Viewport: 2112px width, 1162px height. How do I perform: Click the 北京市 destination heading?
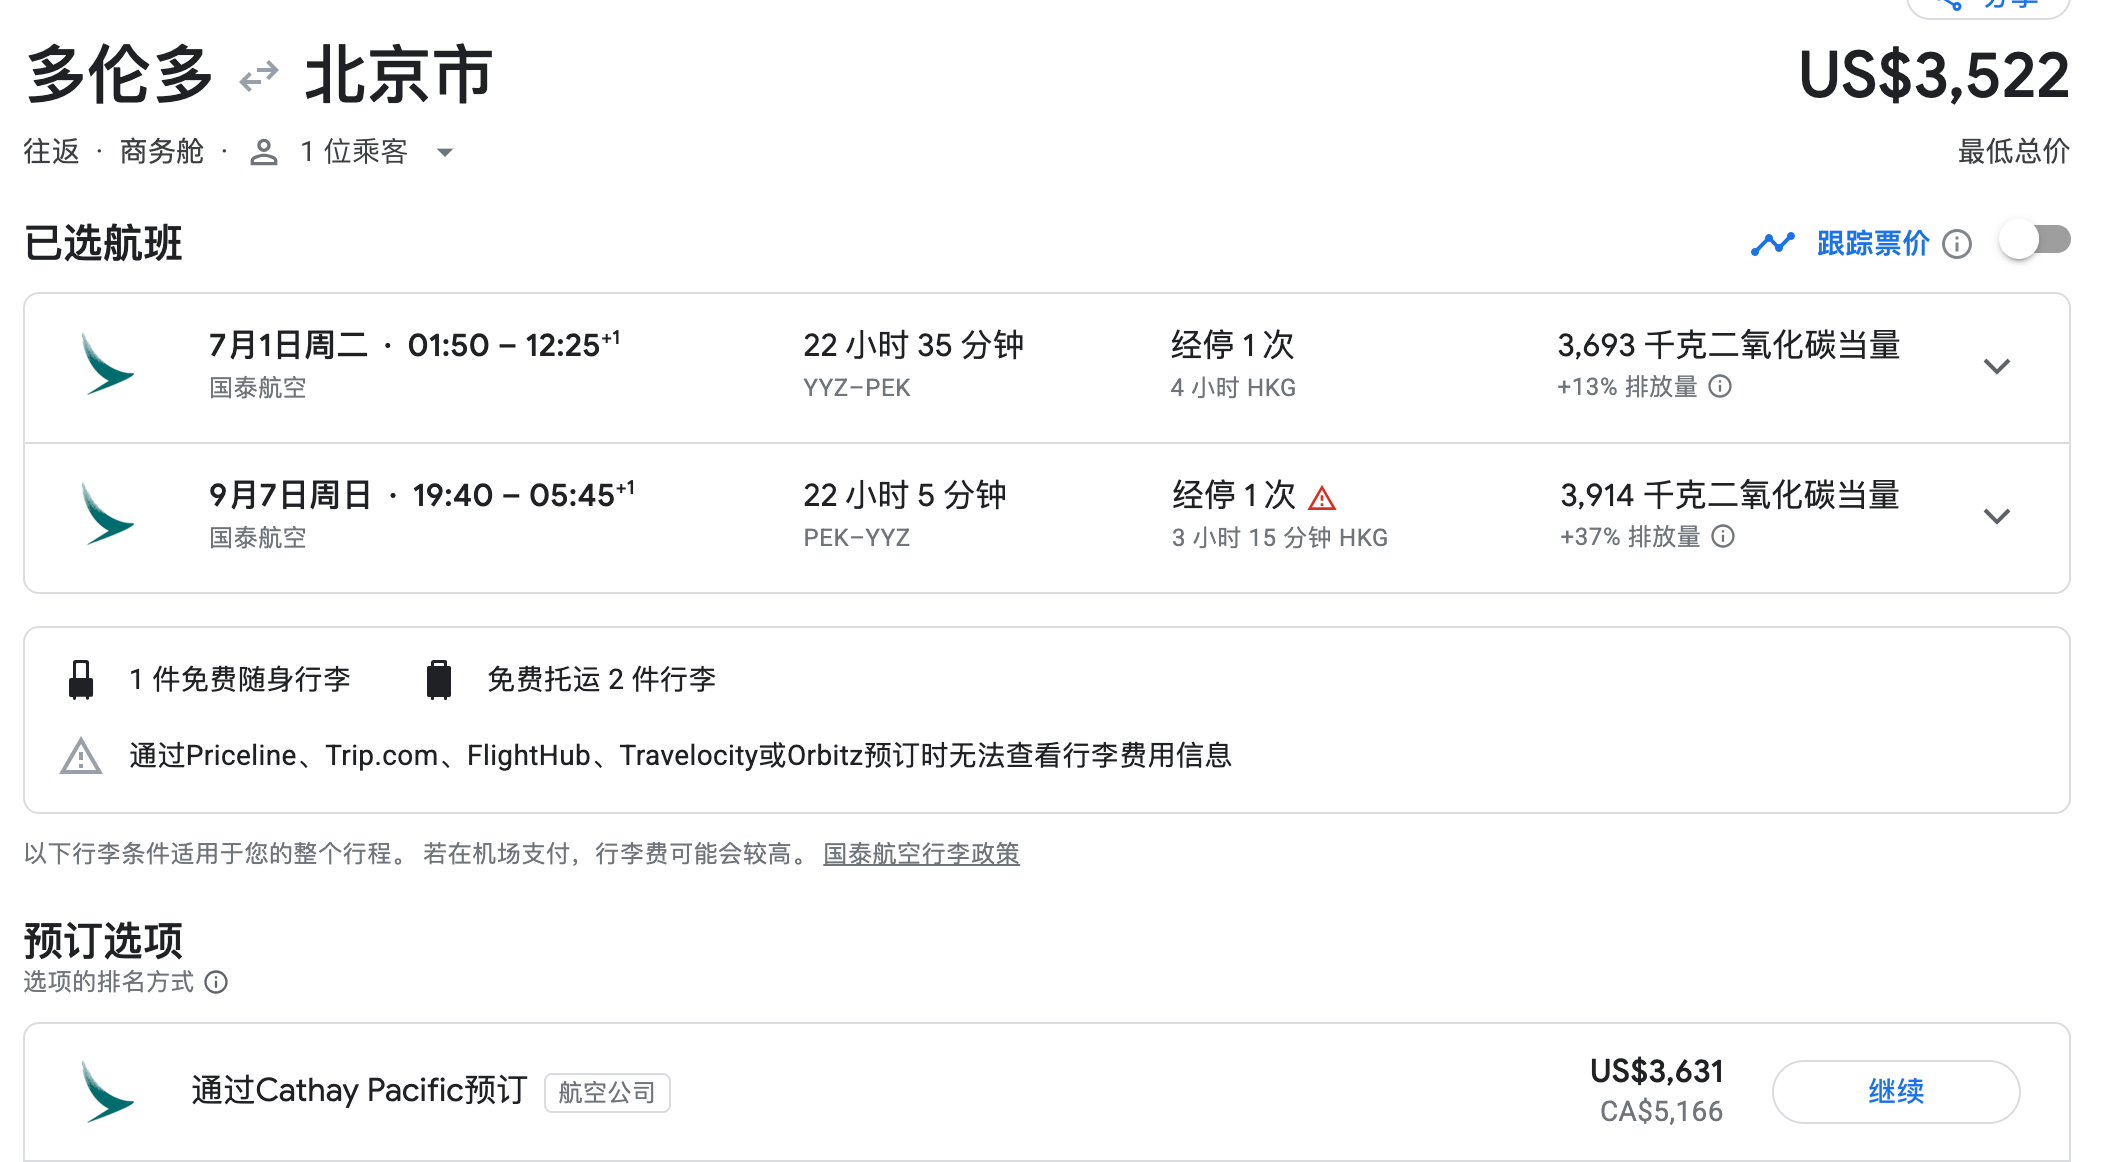(x=399, y=75)
